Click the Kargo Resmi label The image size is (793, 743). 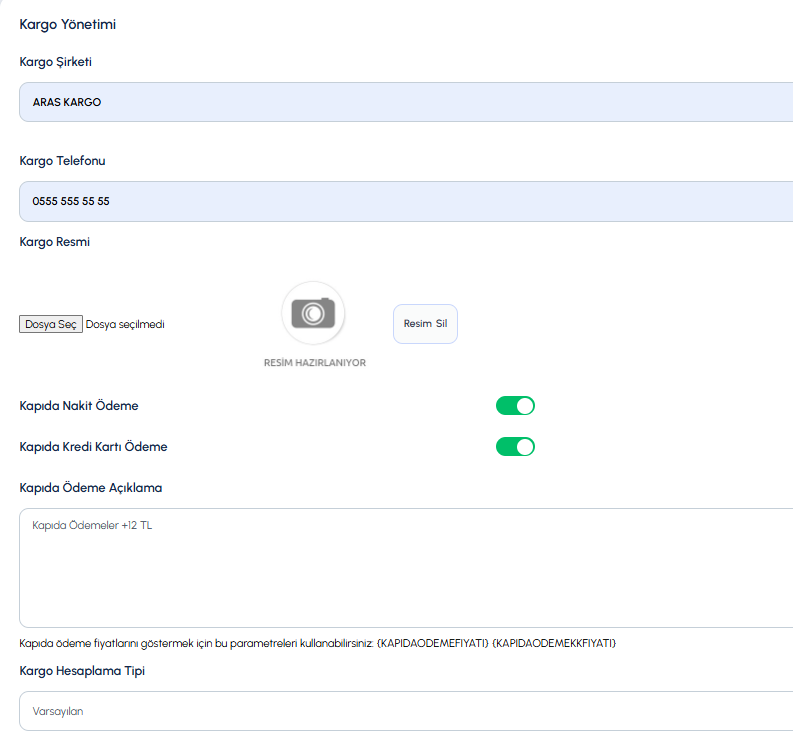(55, 242)
